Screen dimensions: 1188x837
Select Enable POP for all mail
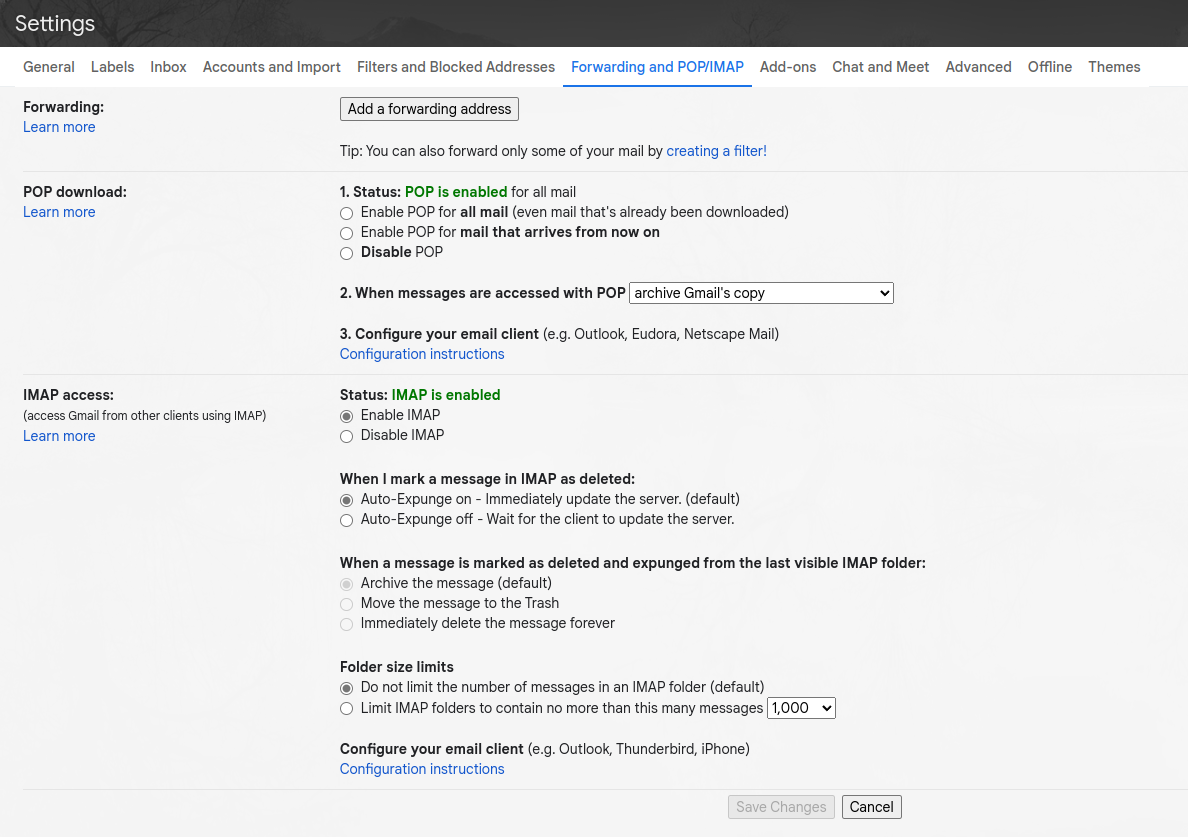point(346,213)
